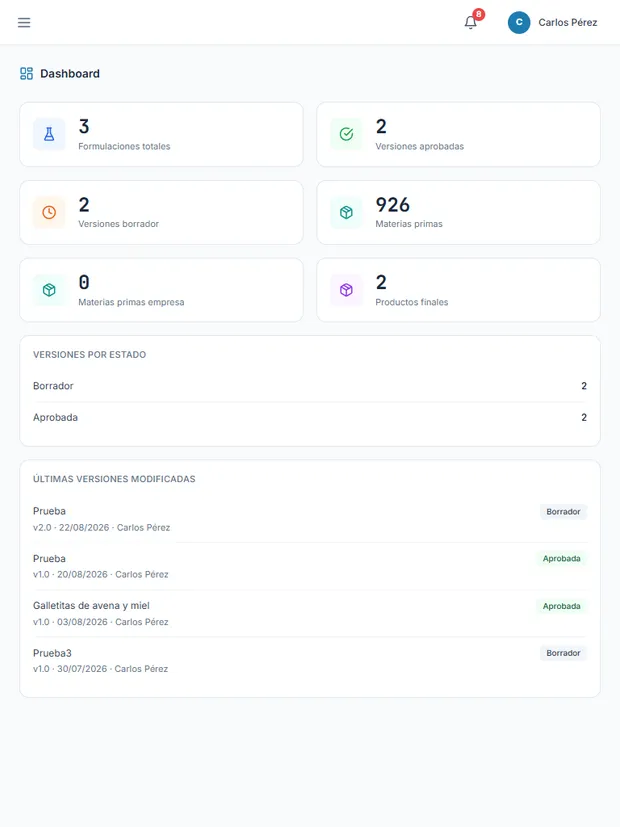Click the Borrador badge on Prueba v2.0

[x=563, y=512]
